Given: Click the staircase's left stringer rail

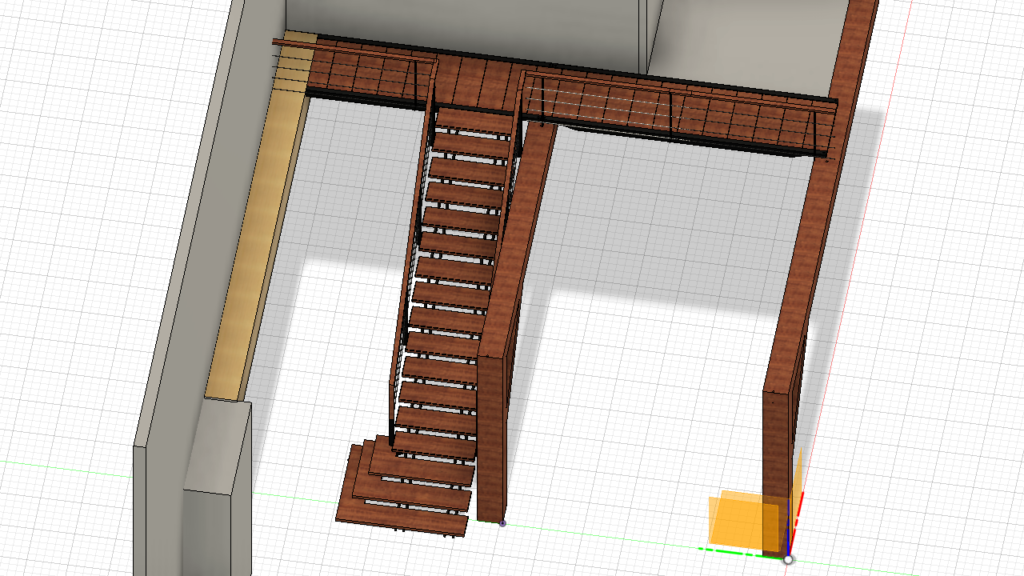Looking at the screenshot, I should (x=406, y=300).
